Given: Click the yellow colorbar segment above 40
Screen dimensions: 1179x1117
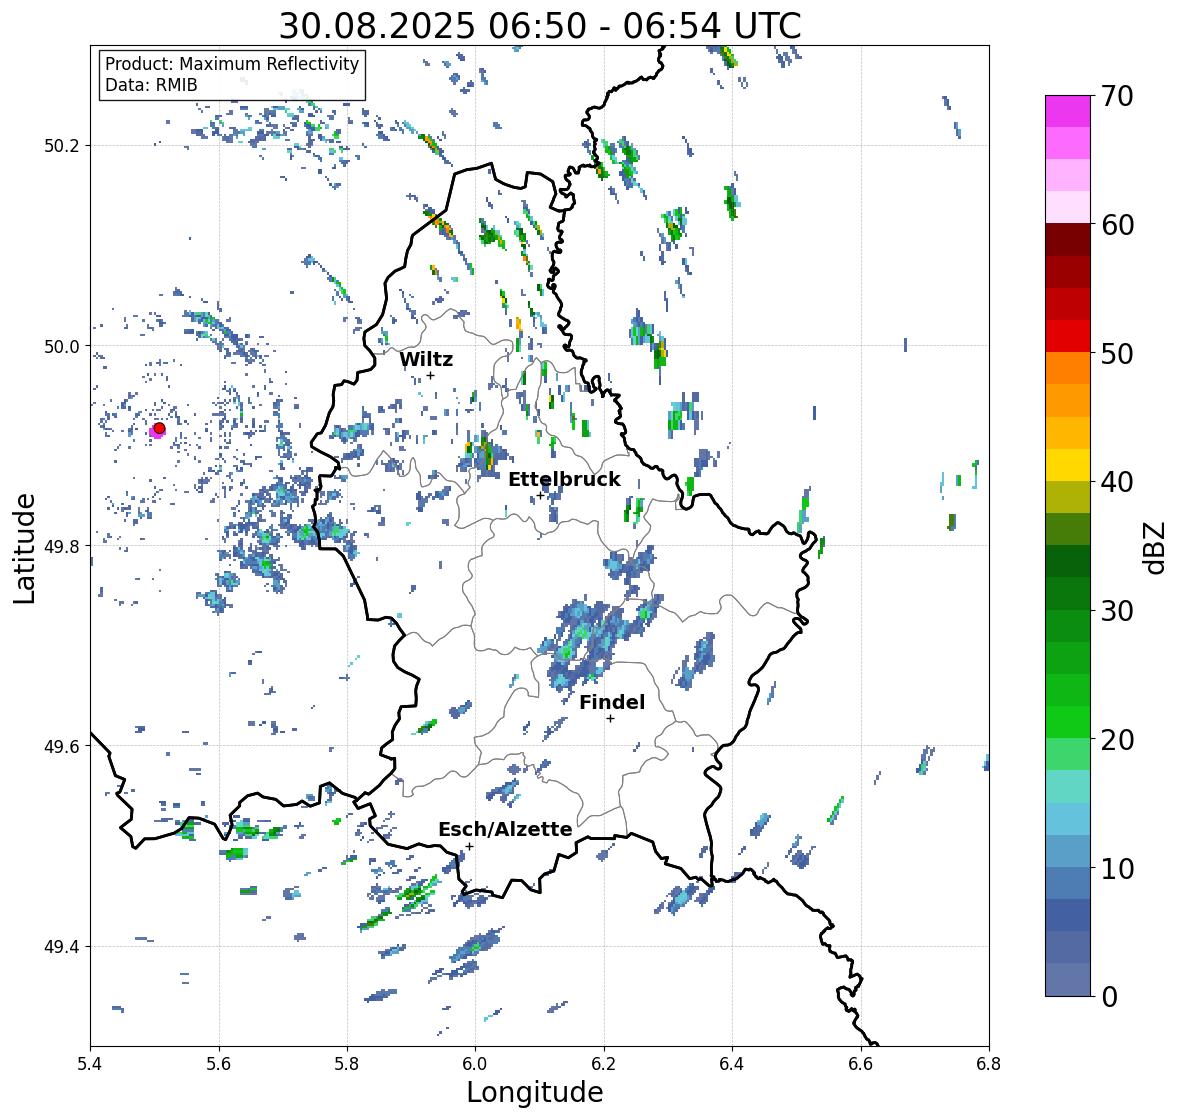Looking at the screenshot, I should (x=1068, y=465).
